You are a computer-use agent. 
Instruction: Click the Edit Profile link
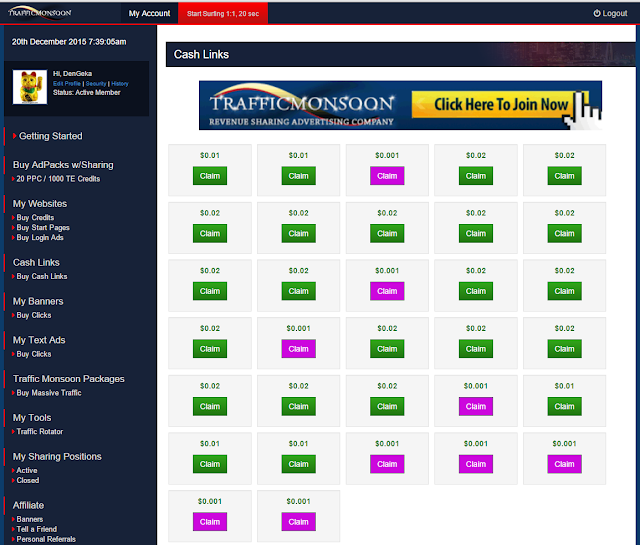[67, 83]
